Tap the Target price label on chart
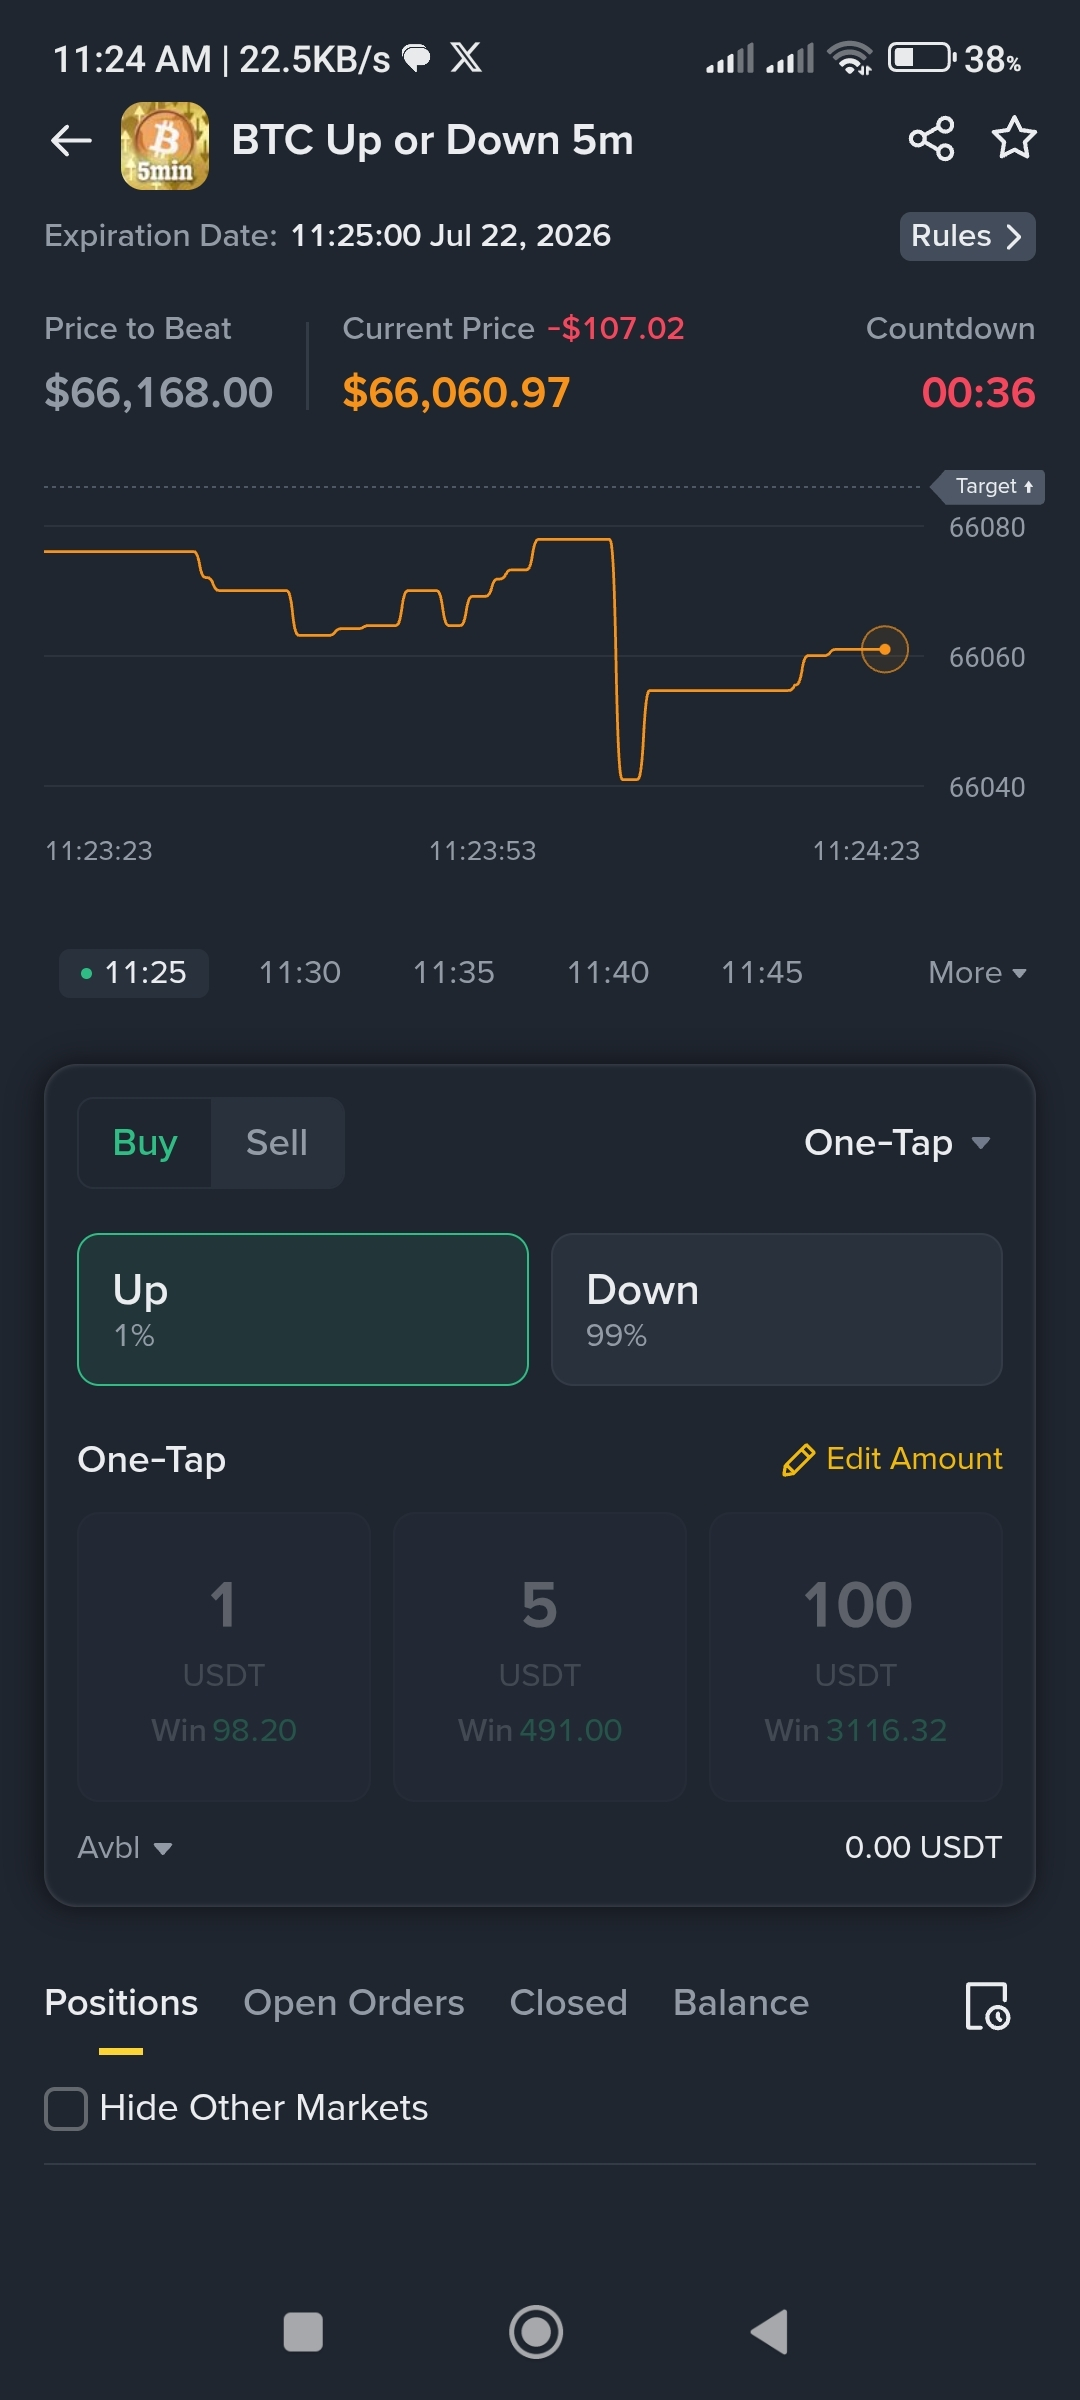Viewport: 1080px width, 2400px height. 989,487
